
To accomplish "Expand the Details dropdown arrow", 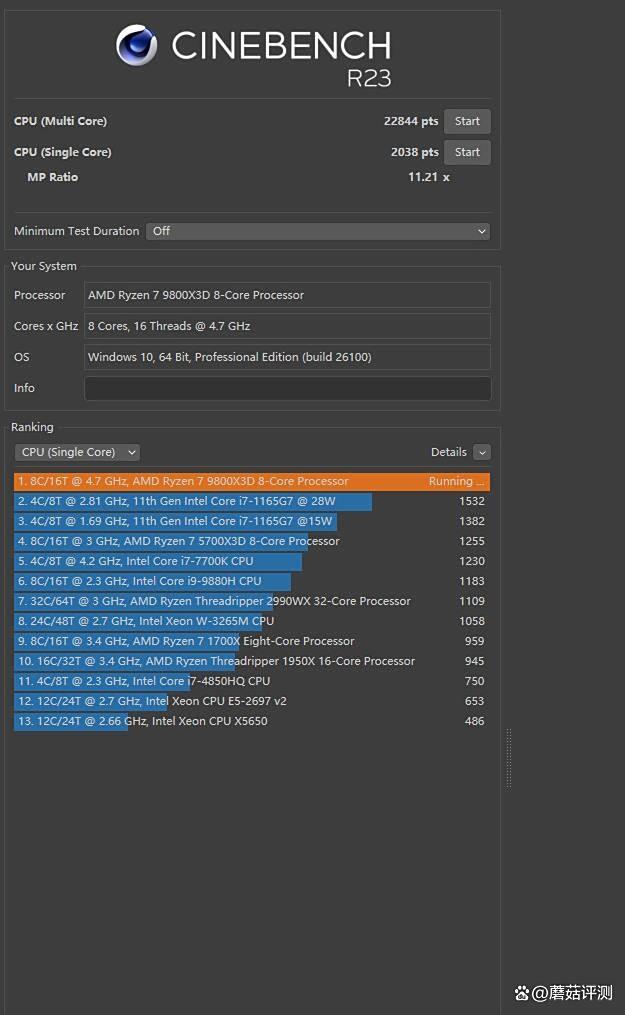I will click(x=482, y=452).
